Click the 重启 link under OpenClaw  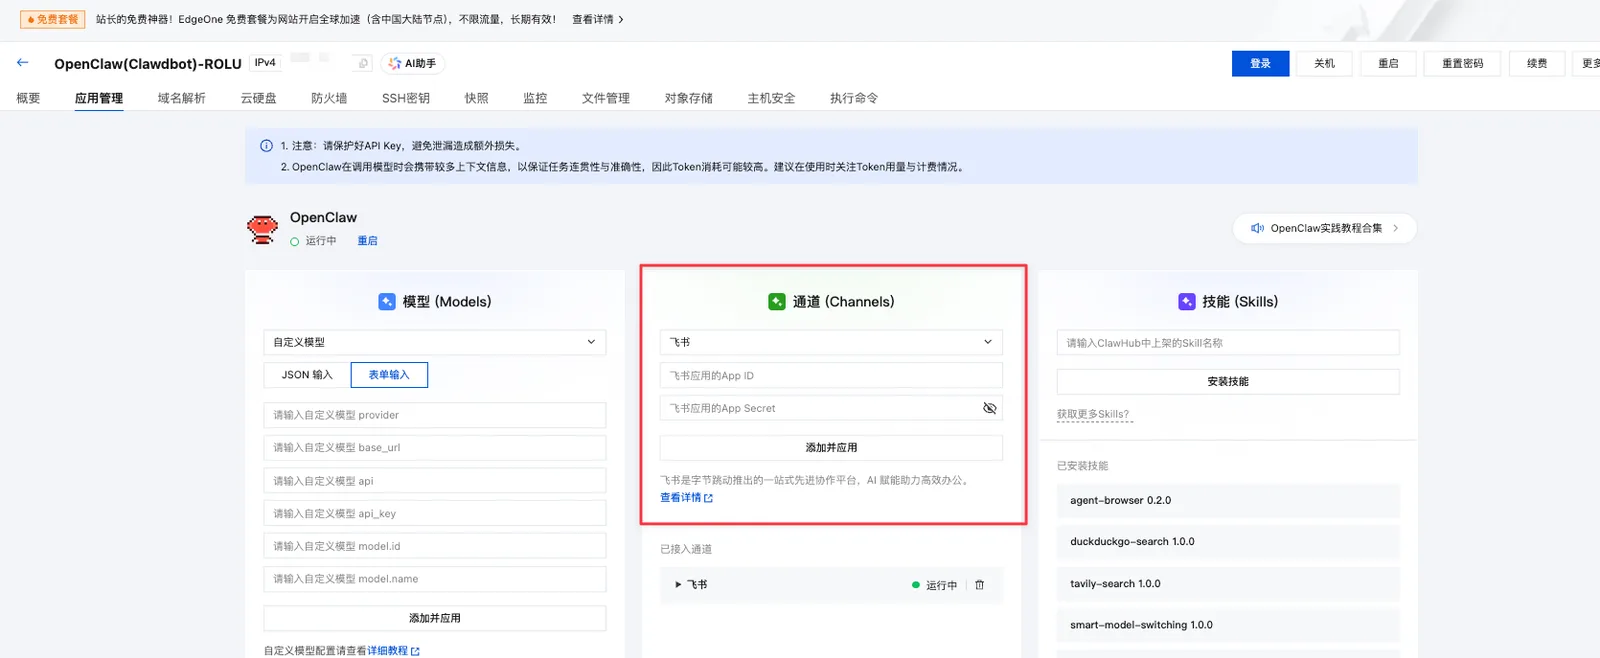[x=367, y=241]
